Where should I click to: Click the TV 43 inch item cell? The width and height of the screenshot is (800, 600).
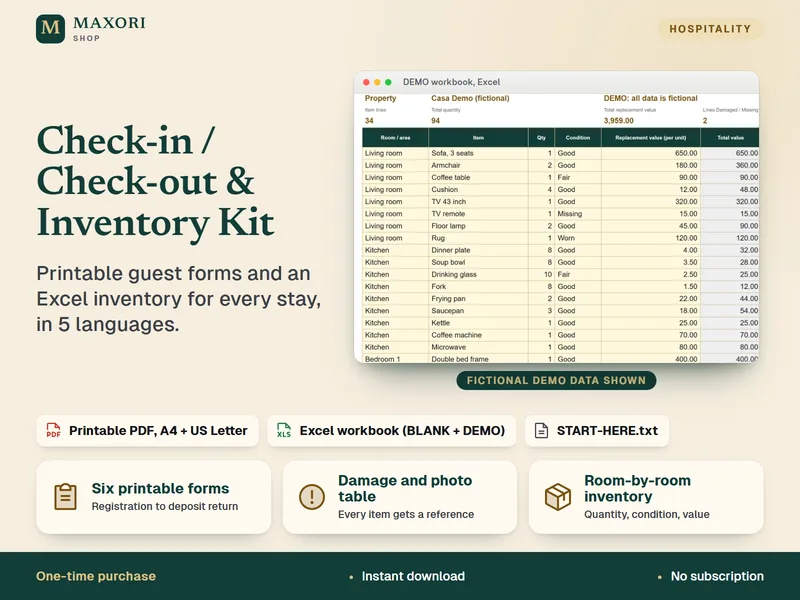click(478, 202)
